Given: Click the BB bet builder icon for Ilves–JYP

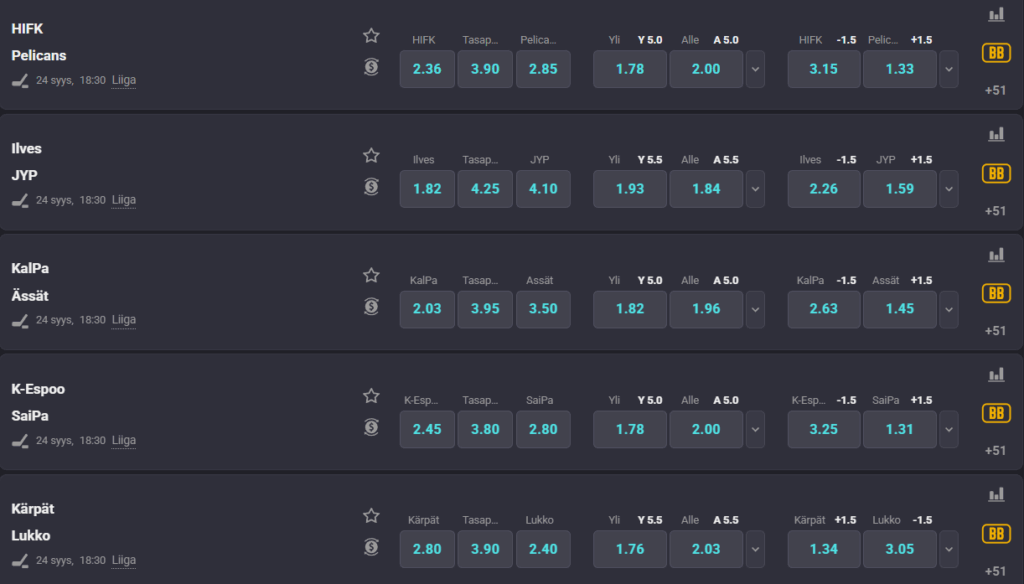Looking at the screenshot, I should pos(995,174).
